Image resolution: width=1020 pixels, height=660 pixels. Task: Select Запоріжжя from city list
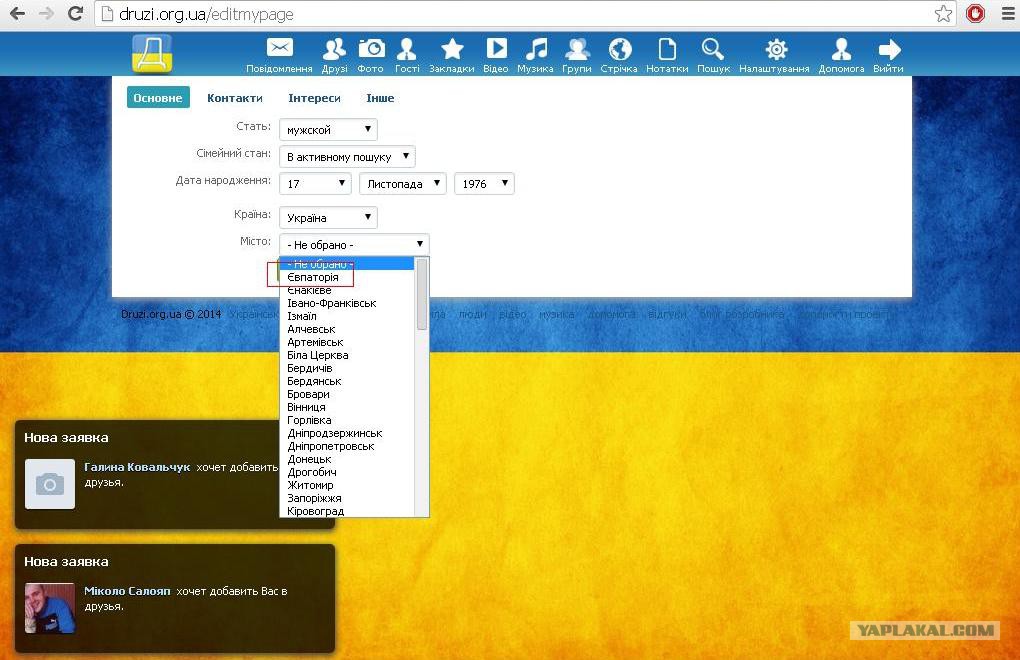(347, 498)
